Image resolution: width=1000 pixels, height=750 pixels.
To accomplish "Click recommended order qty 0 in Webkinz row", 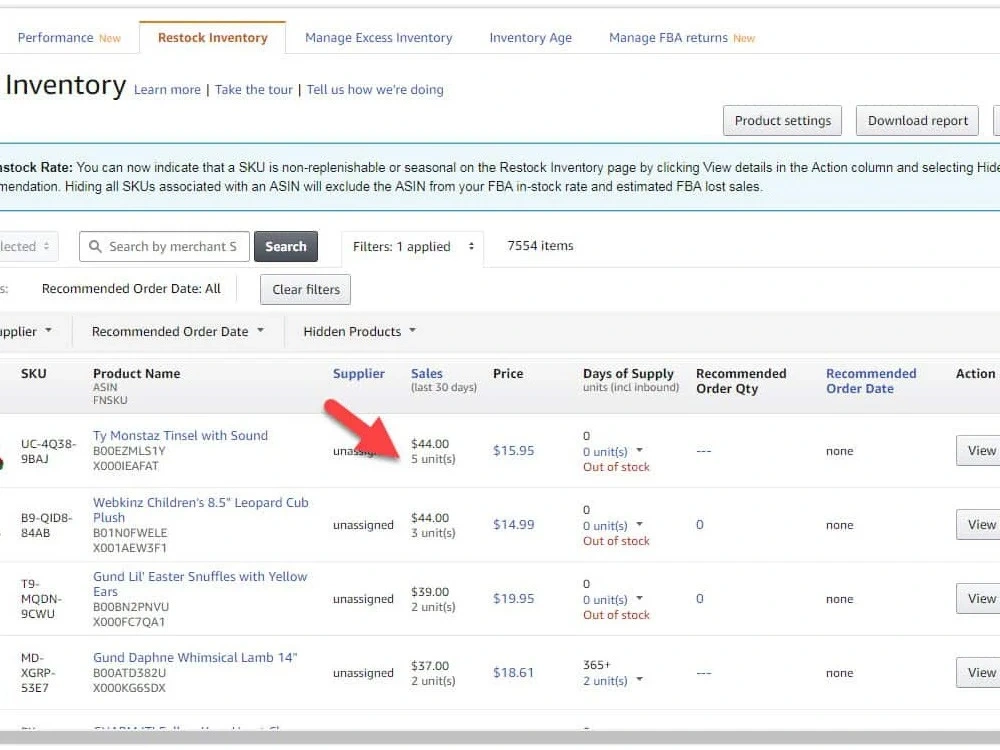I will coord(700,525).
